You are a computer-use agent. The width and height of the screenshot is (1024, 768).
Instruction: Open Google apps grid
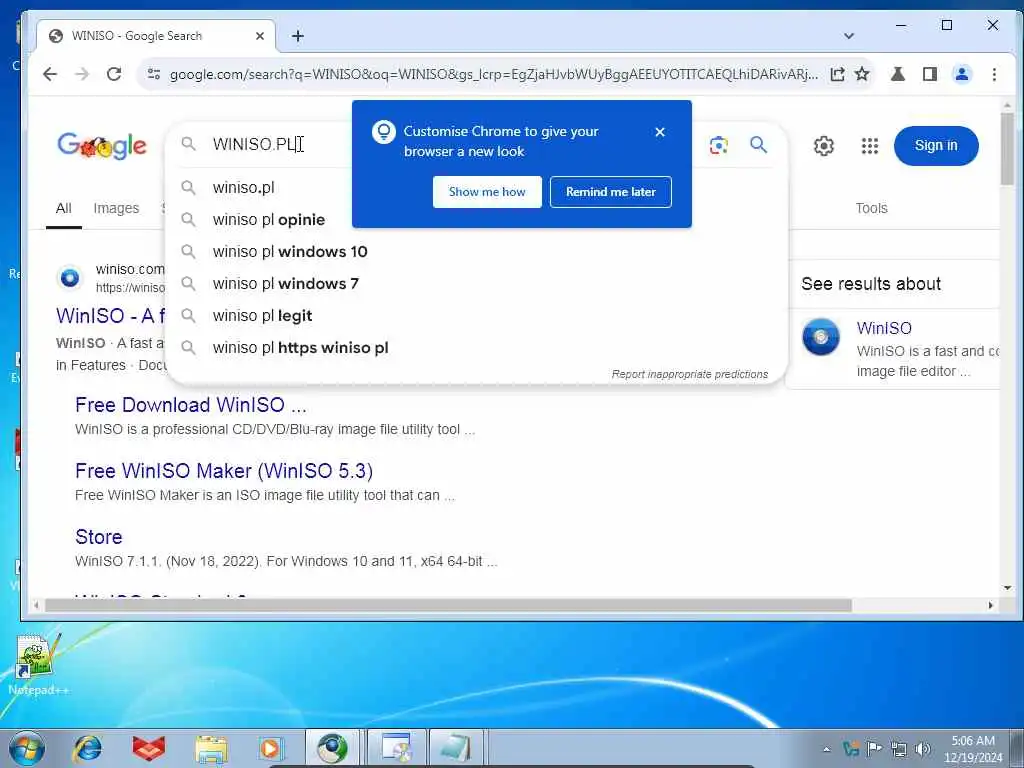869,146
